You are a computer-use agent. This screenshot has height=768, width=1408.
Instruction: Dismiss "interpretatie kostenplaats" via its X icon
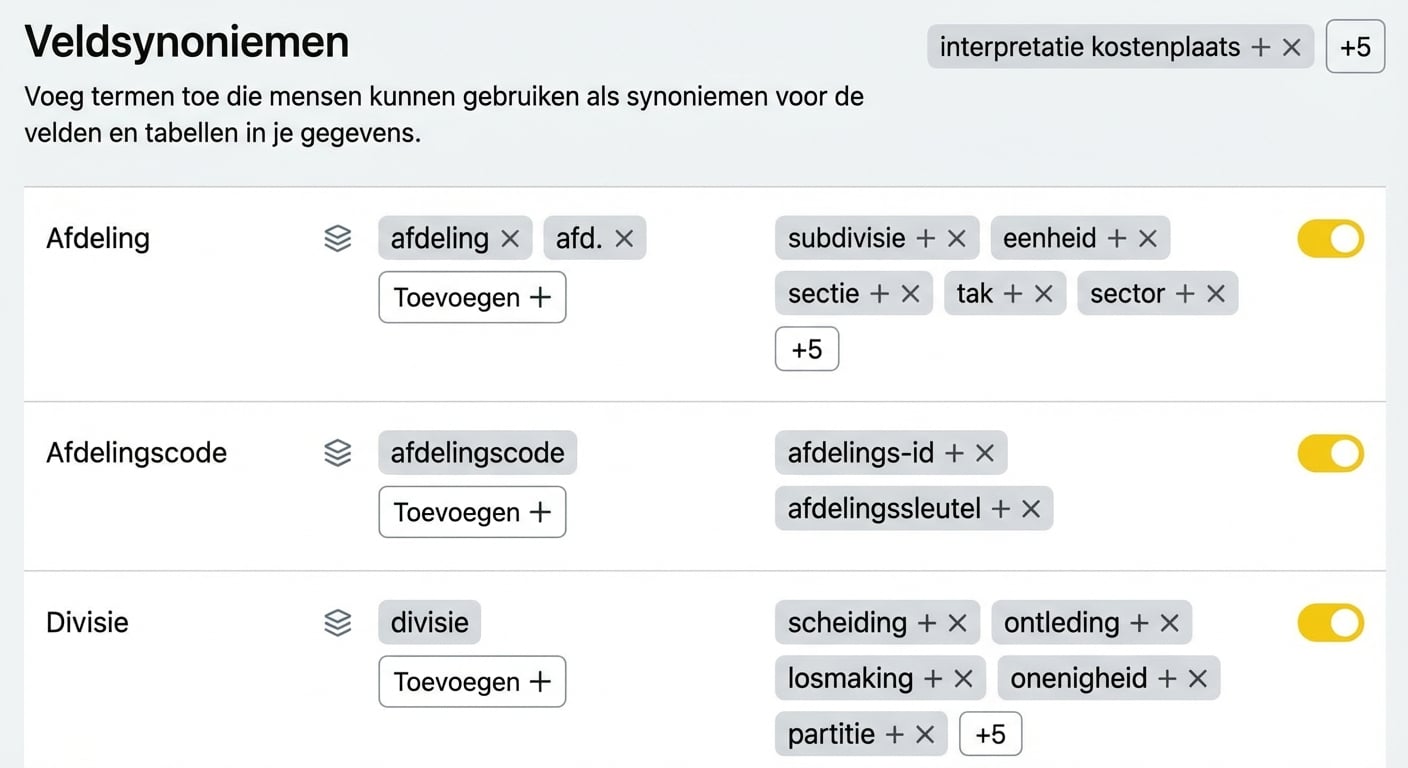[1289, 46]
